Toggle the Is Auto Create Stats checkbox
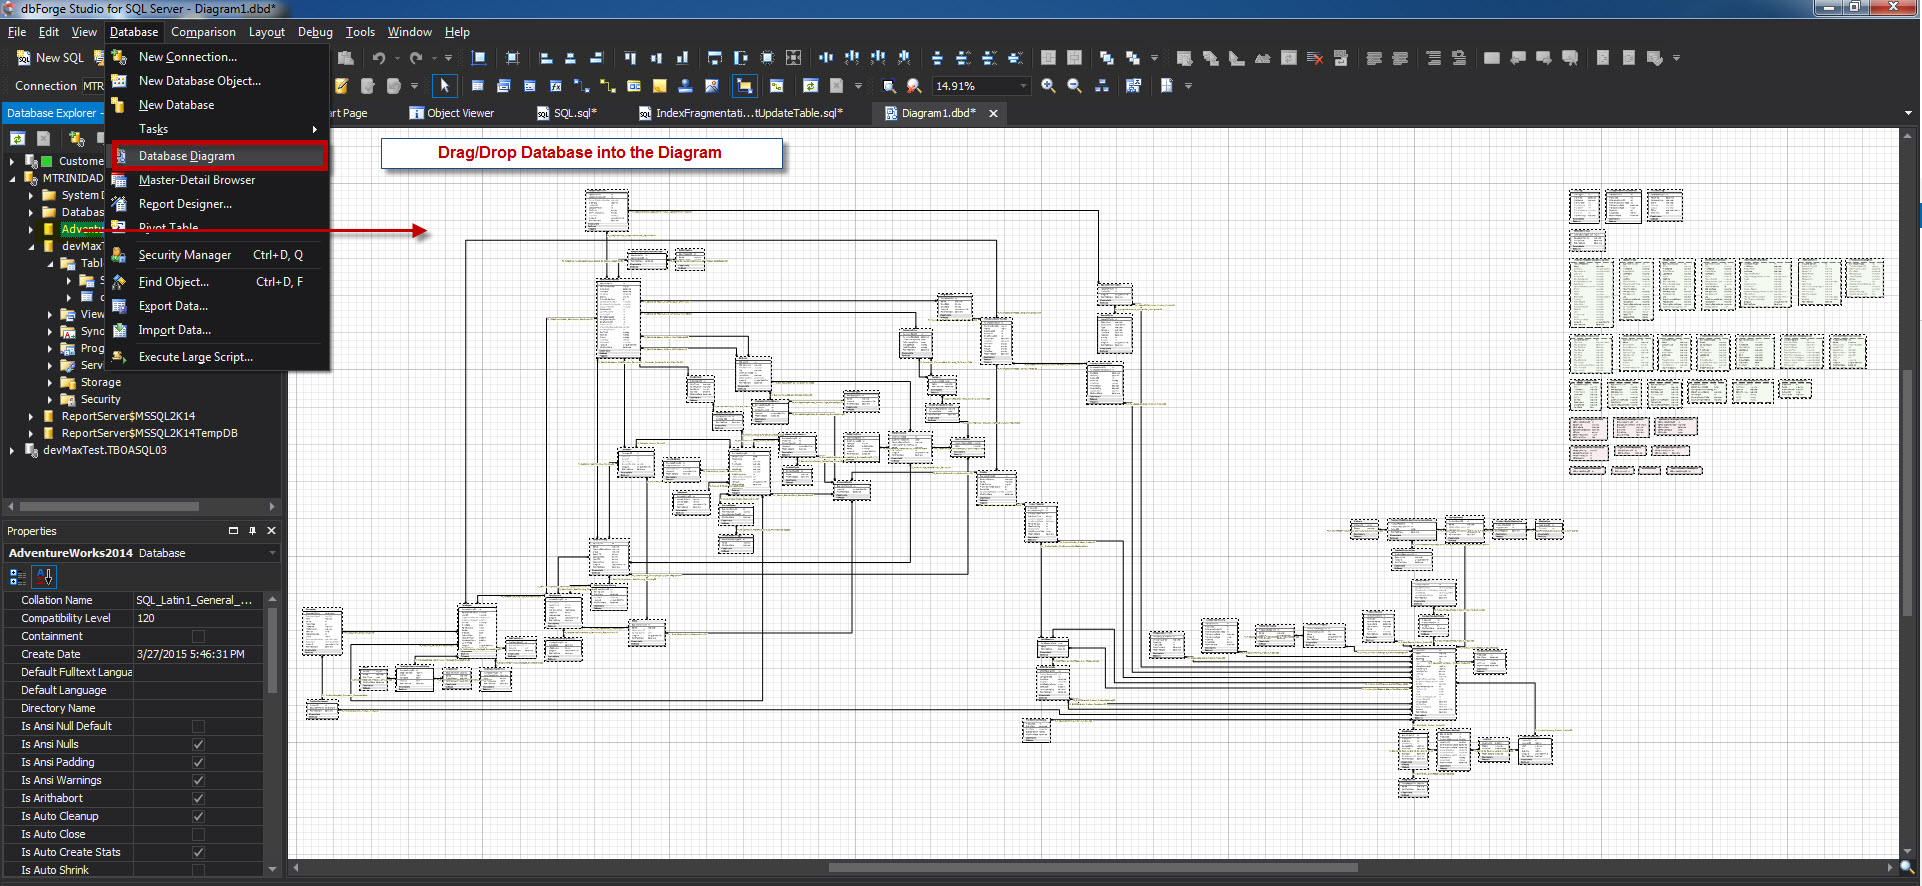 [x=198, y=852]
